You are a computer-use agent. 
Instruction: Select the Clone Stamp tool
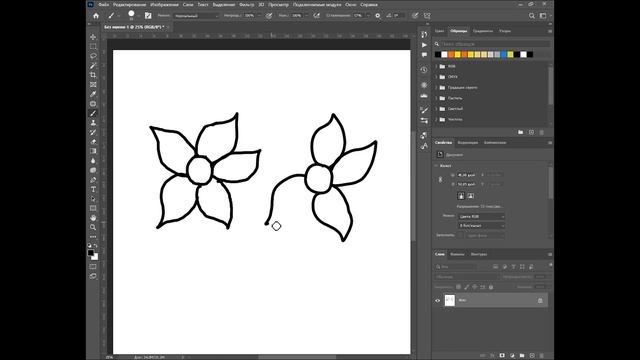[x=93, y=123]
